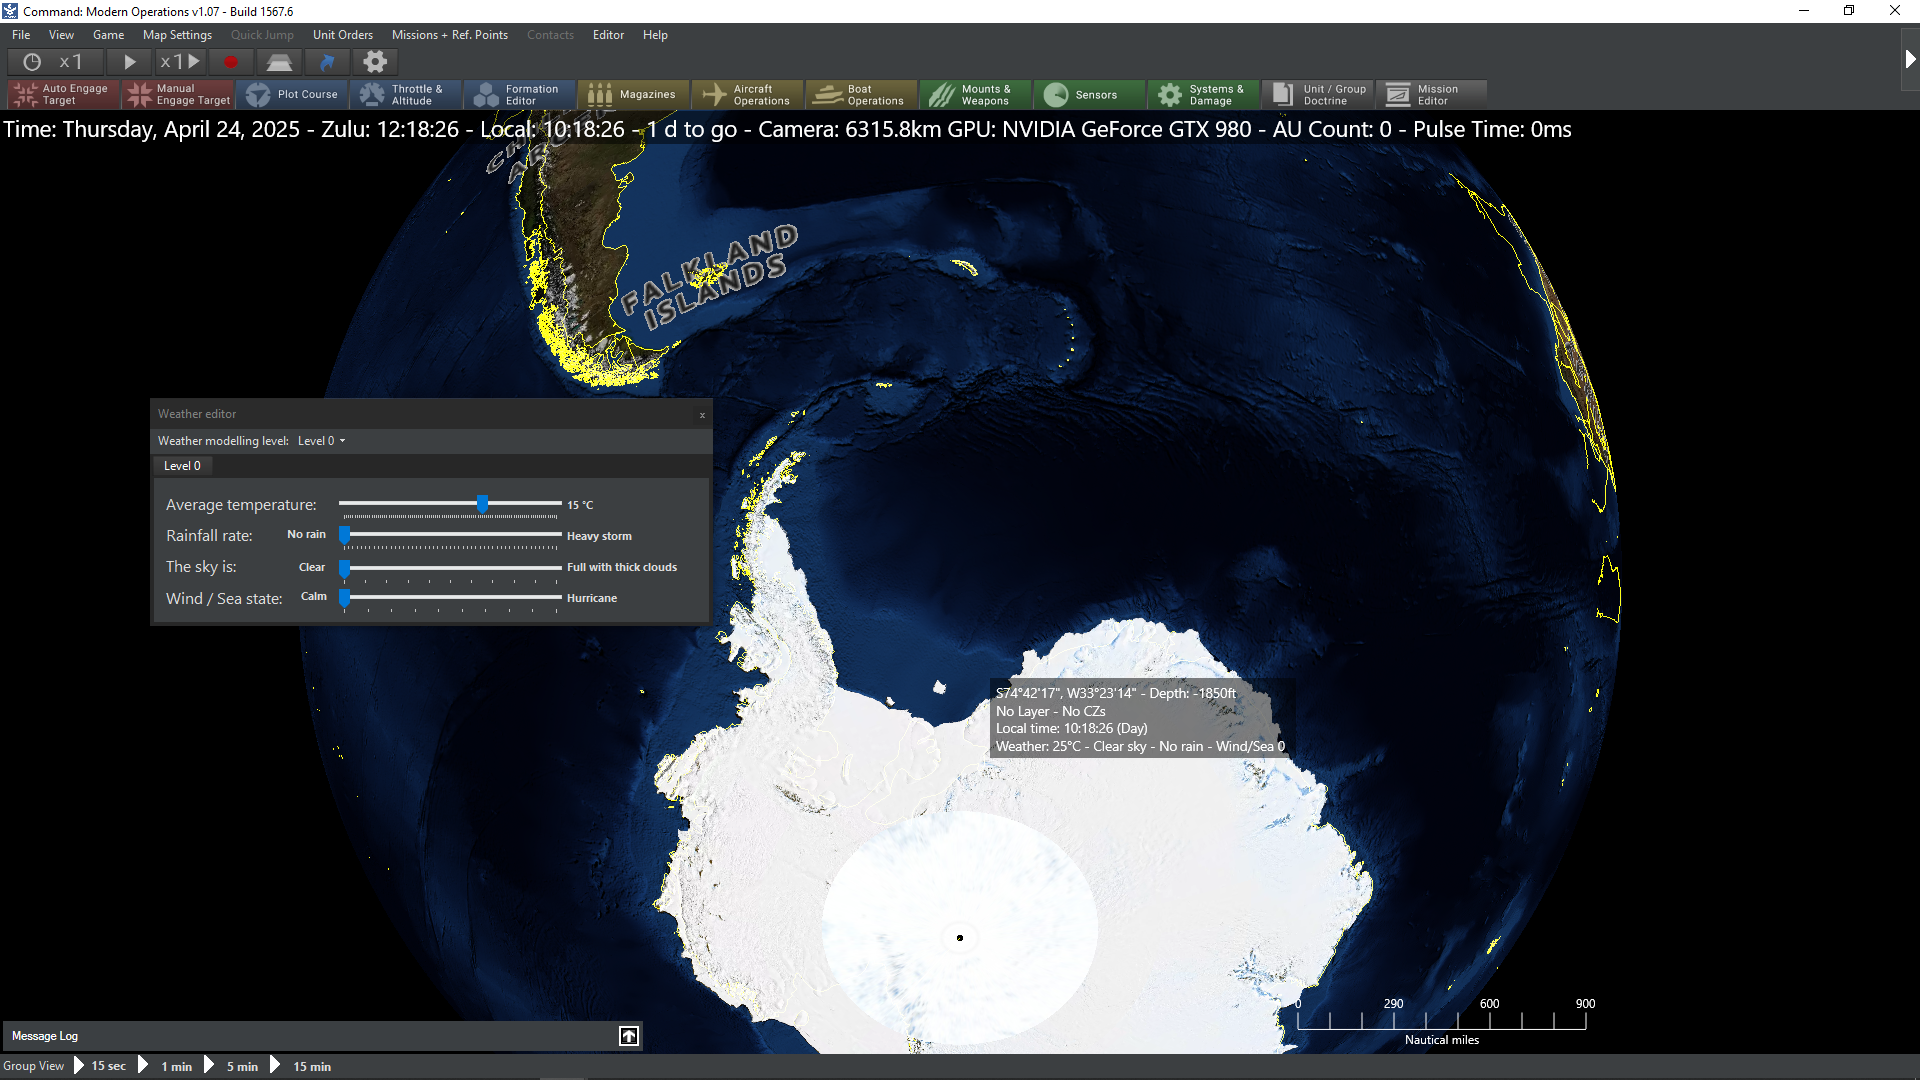Open Aircraft Operations
Screen dimensions: 1920x1080
click(x=748, y=94)
